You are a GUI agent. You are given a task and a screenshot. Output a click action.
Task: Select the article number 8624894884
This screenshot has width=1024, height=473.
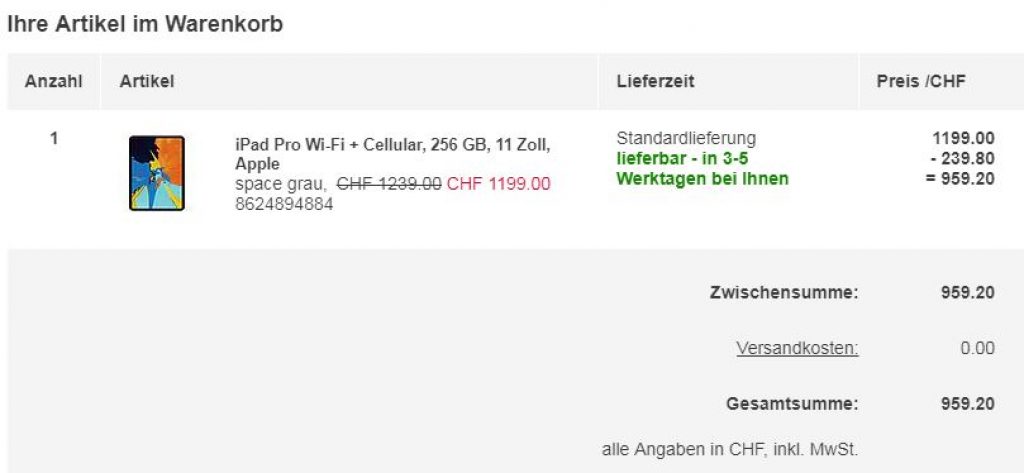[284, 205]
